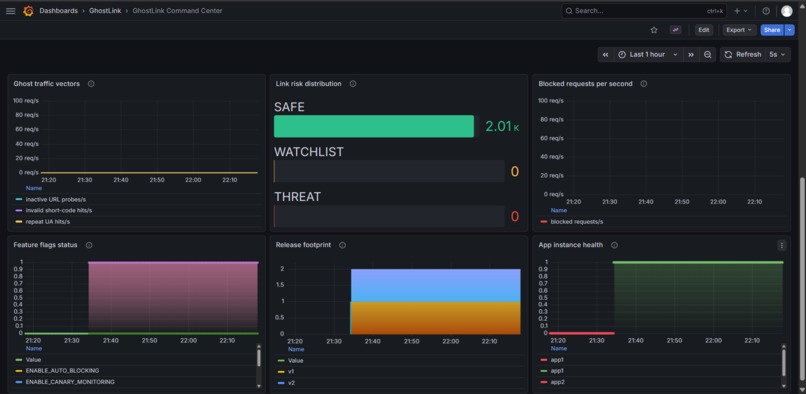Open the Export dropdown
Image resolution: width=806 pixels, height=394 pixels.
pyautogui.click(x=739, y=30)
